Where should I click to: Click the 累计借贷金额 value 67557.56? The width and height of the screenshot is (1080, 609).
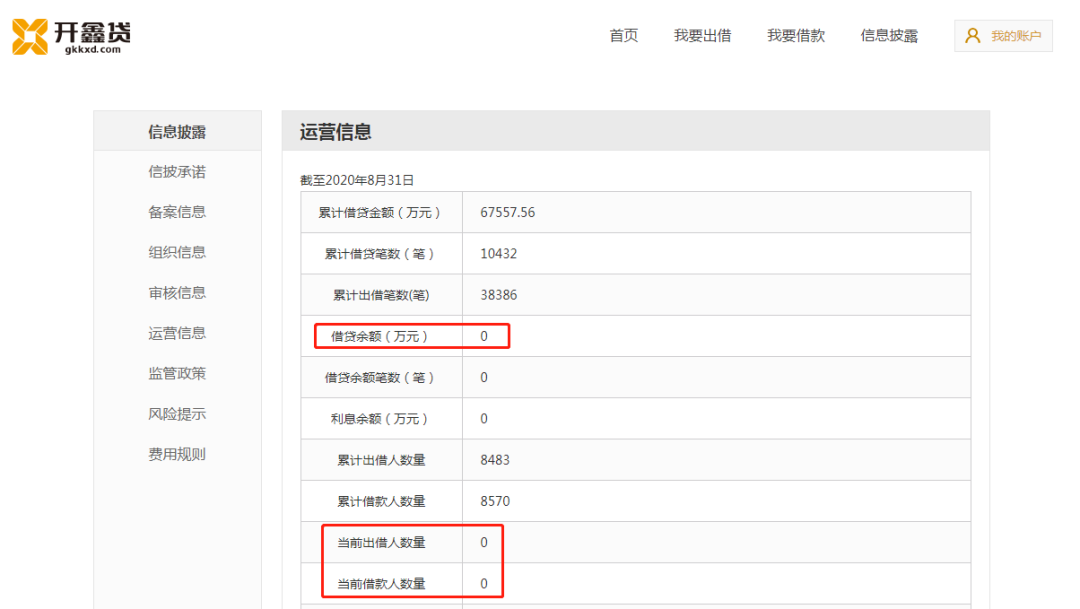coord(507,213)
